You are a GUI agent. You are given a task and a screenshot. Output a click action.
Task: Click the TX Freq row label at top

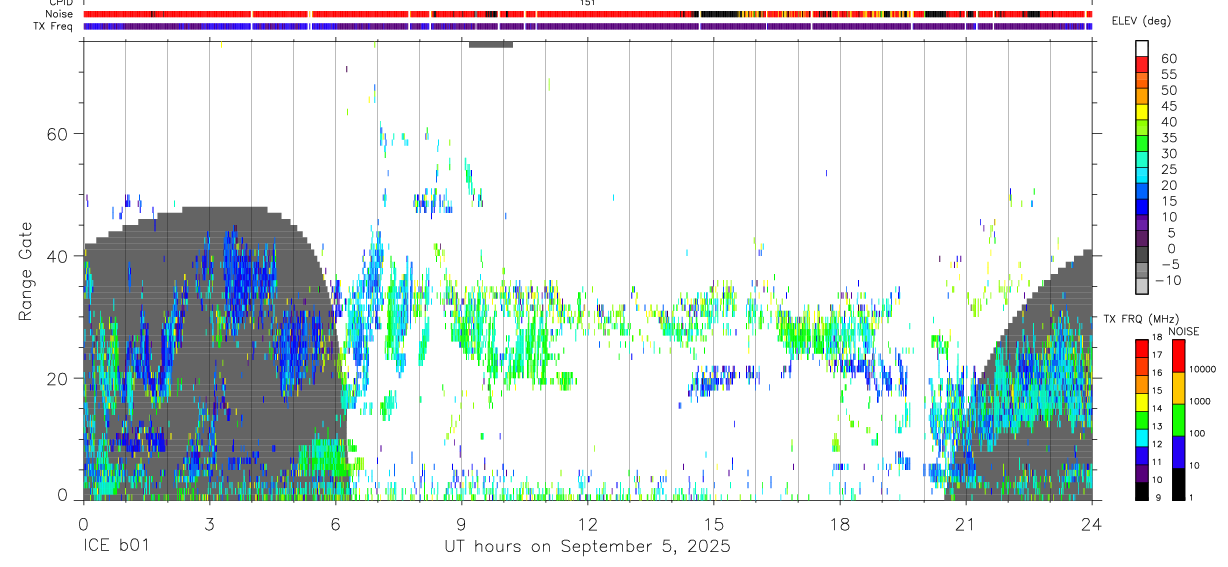(x=53, y=26)
